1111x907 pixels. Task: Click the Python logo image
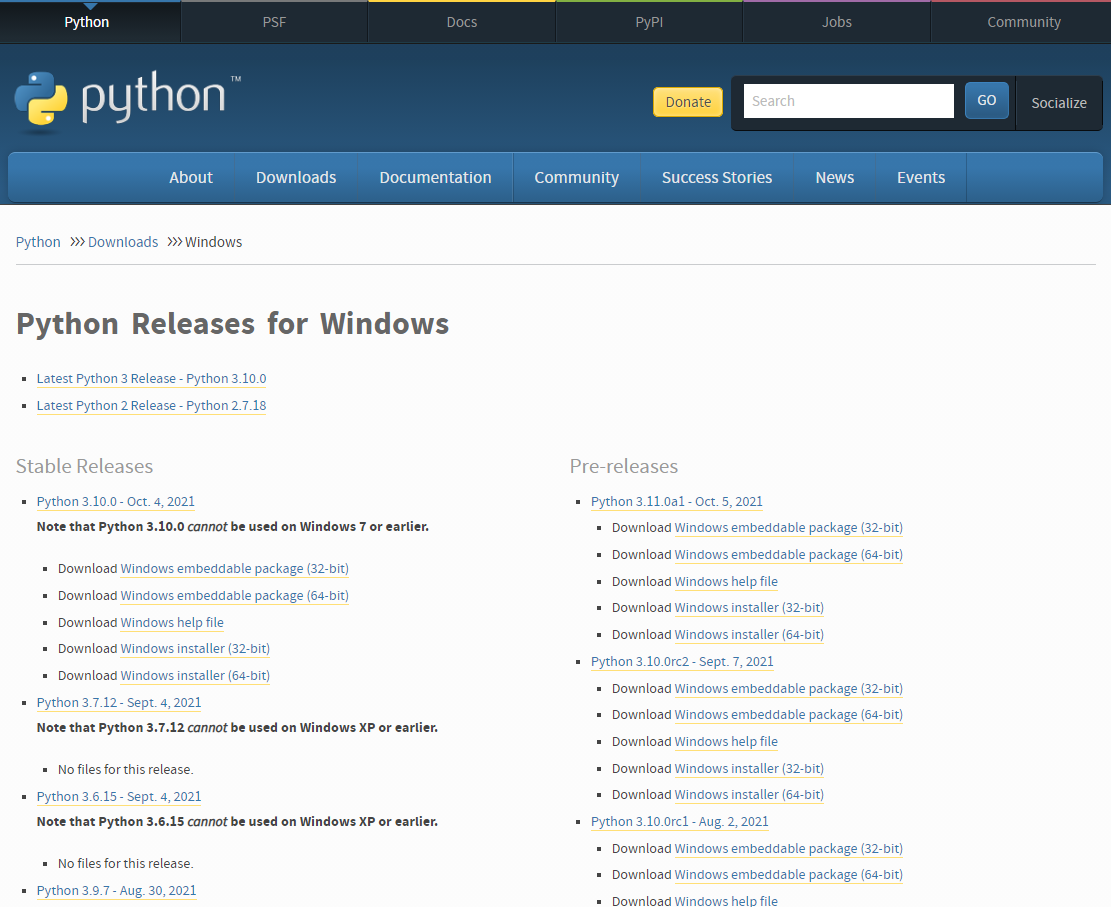click(128, 102)
